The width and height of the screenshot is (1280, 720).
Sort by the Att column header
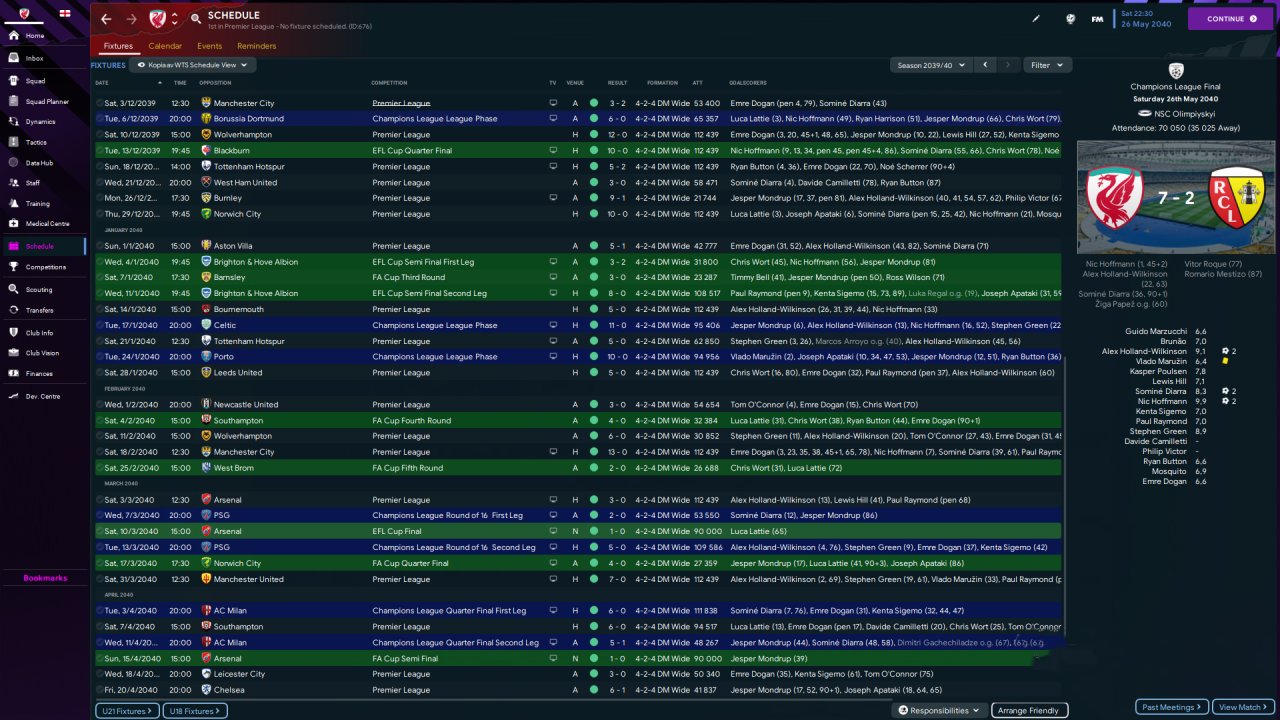tap(698, 82)
